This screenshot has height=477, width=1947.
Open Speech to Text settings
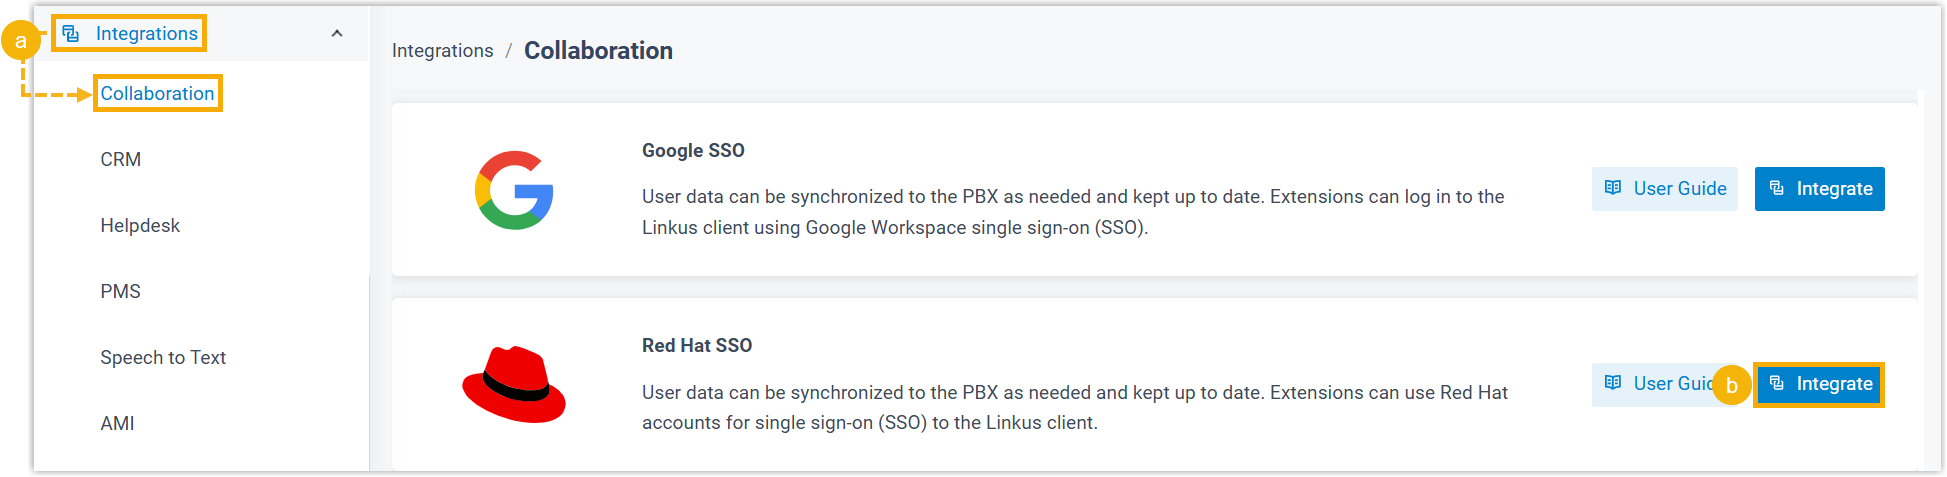pos(163,358)
